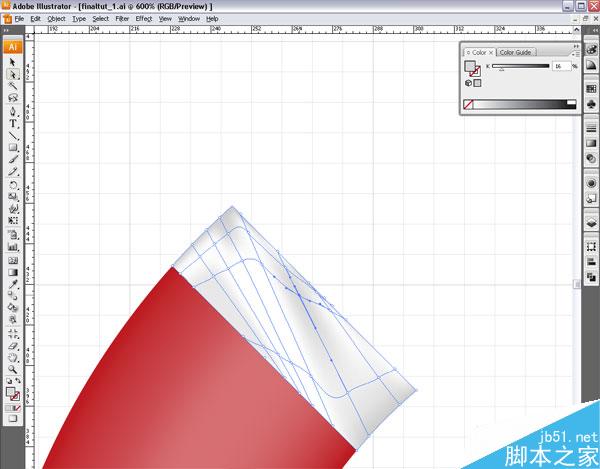Open the Color panel options menu
Viewport: 600px width, 469px height.
576,54
